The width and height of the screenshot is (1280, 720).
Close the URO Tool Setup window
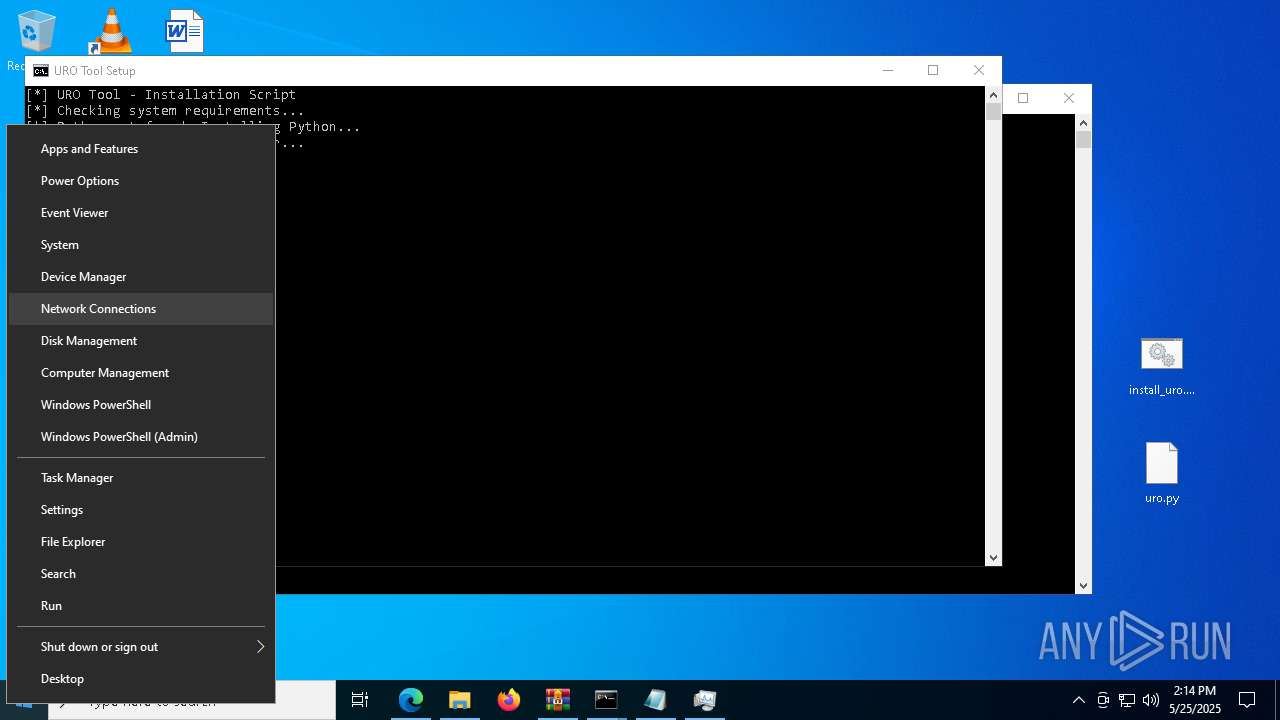click(x=979, y=70)
